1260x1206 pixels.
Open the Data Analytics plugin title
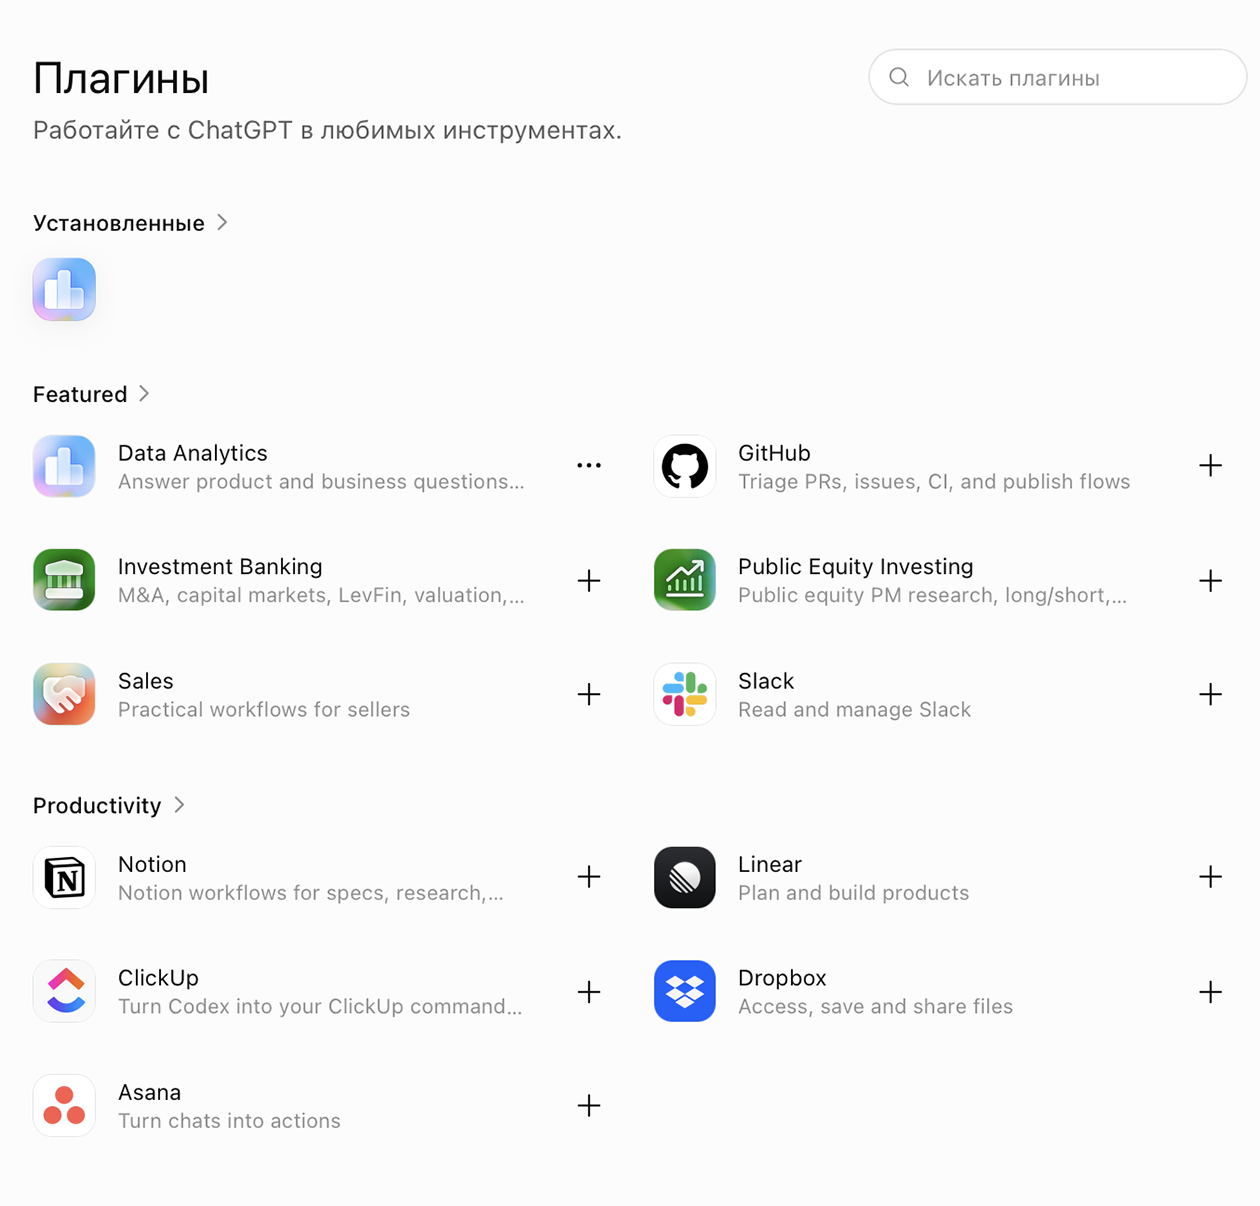click(x=193, y=453)
